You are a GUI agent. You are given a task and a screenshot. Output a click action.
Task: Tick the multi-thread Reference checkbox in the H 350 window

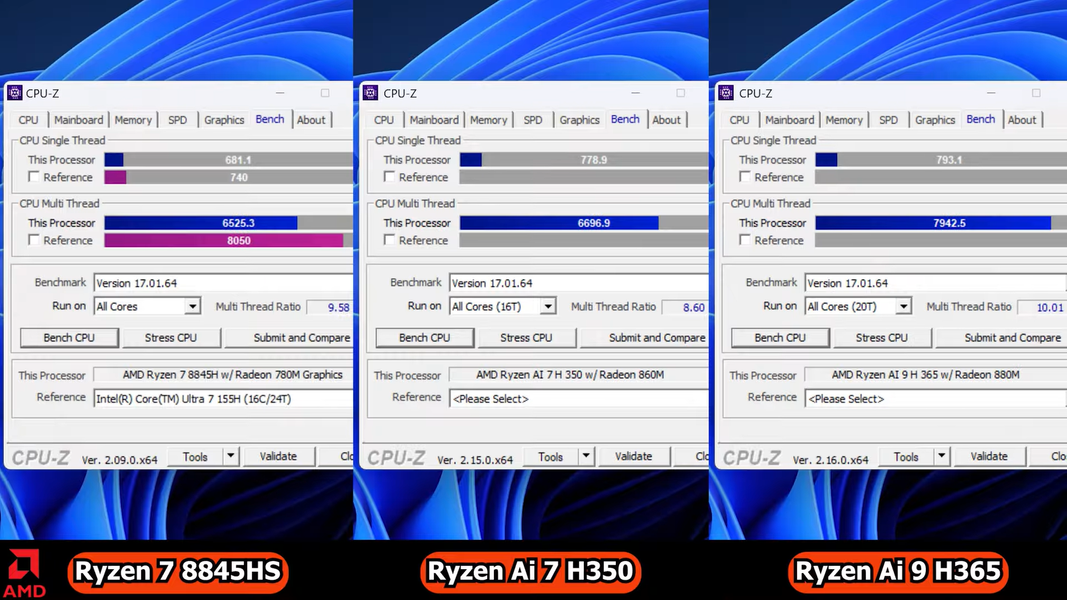click(389, 240)
